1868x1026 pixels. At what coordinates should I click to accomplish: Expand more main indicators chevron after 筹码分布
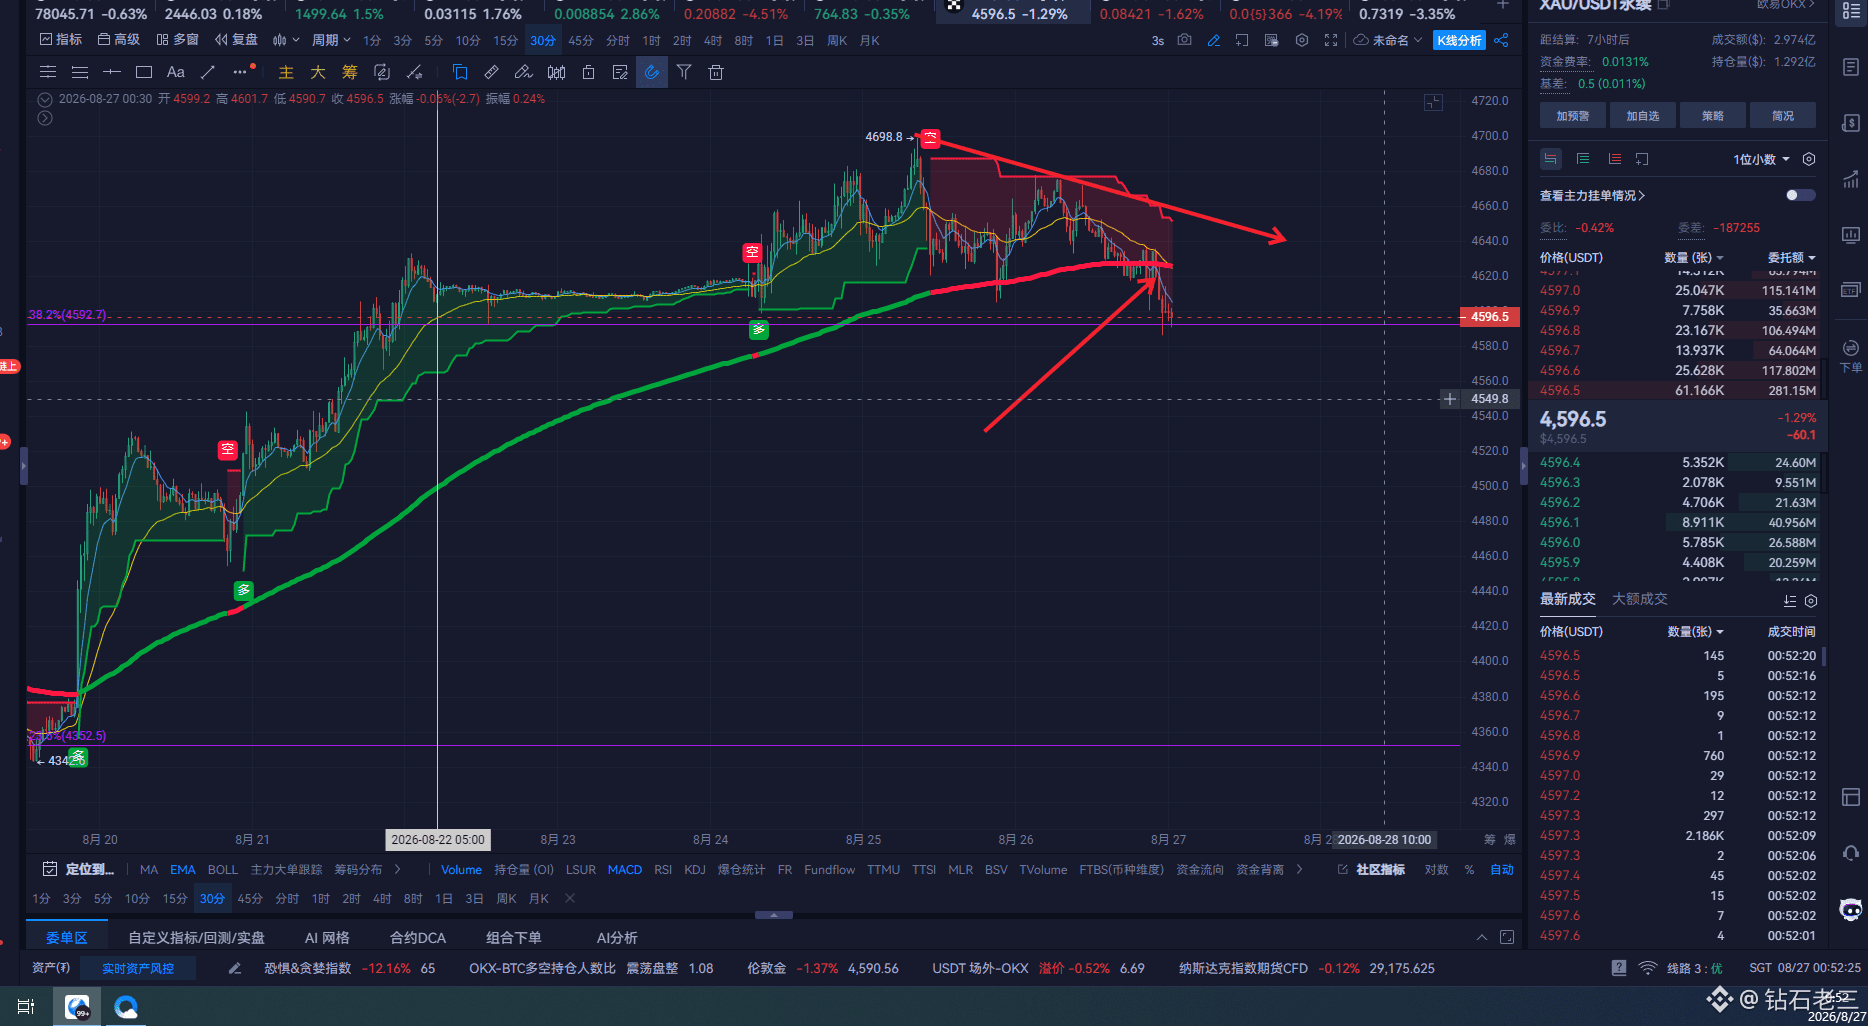tap(398, 870)
